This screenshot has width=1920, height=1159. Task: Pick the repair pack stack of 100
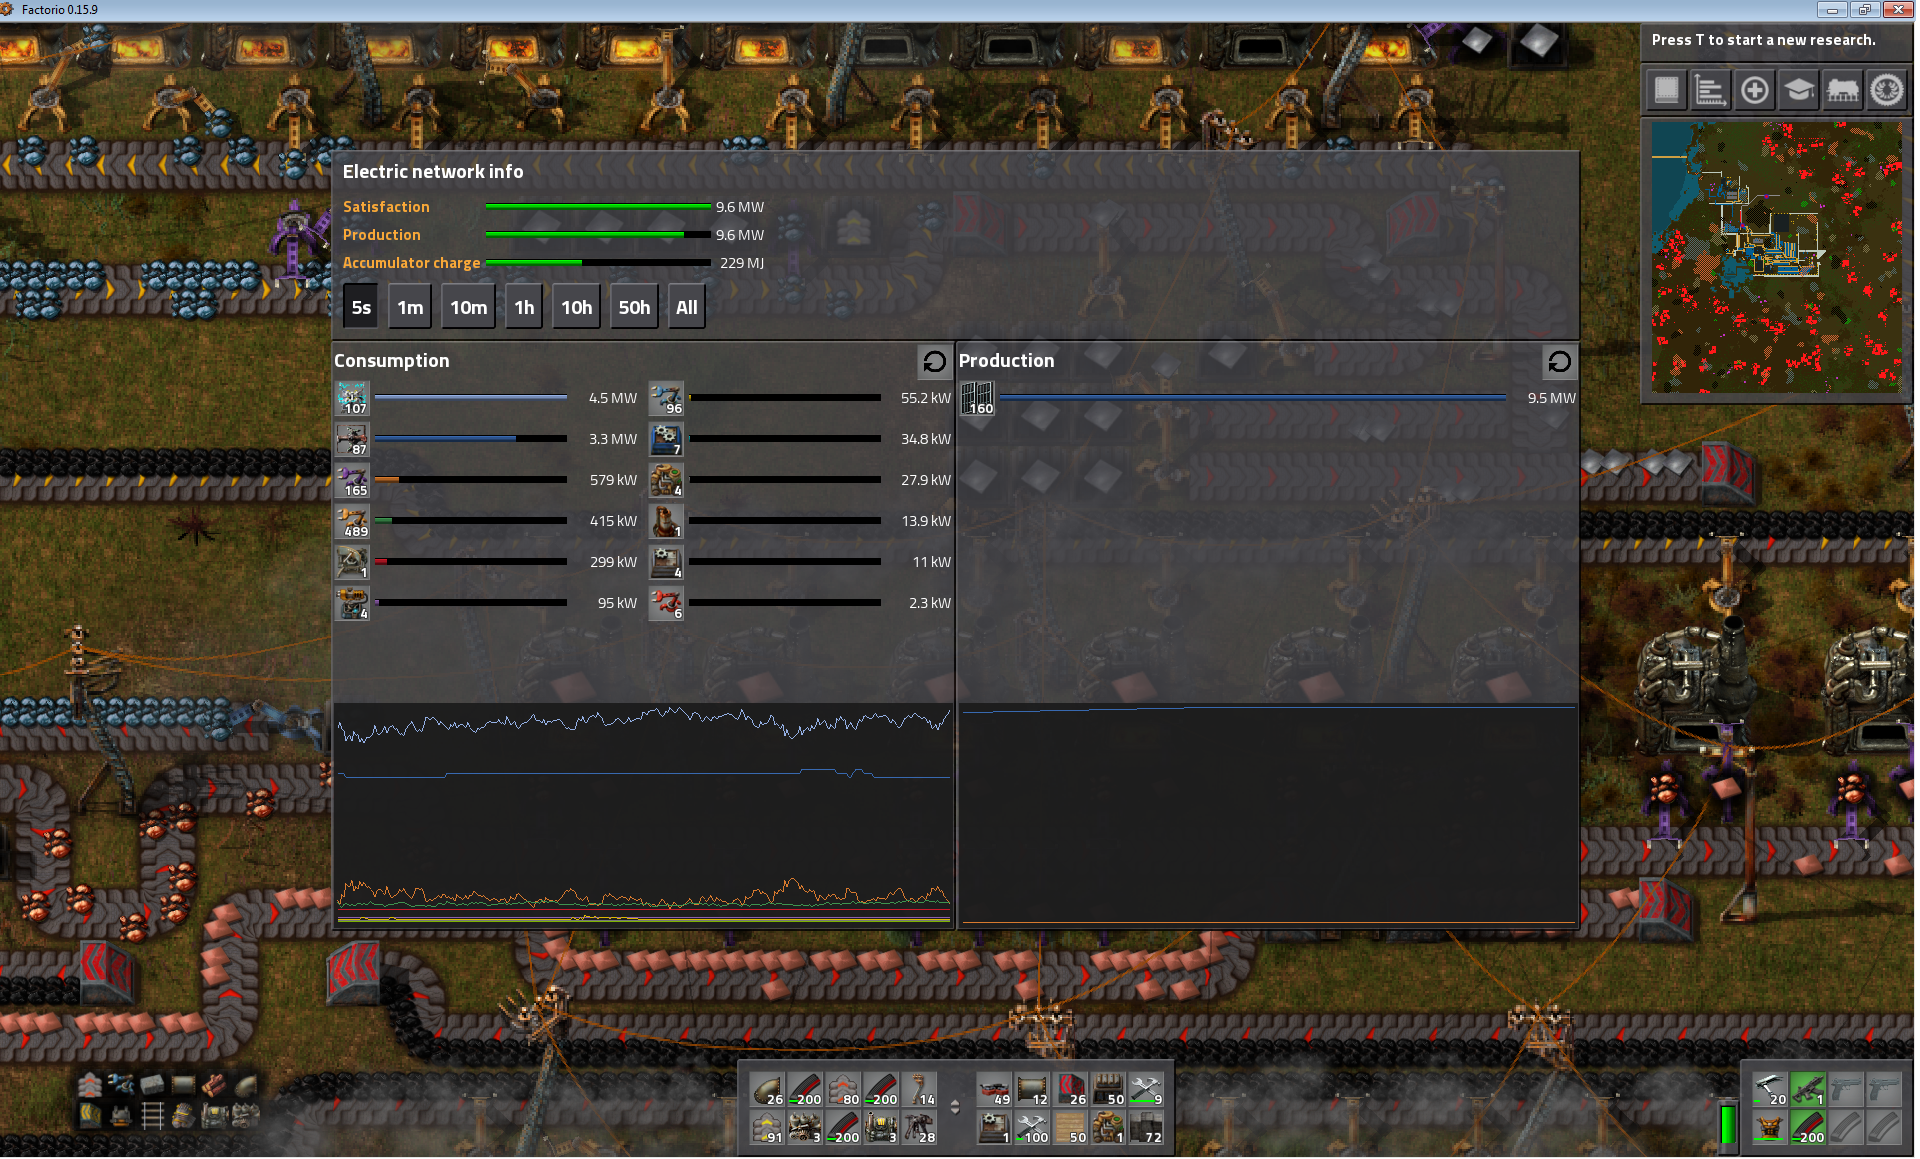(1032, 1127)
